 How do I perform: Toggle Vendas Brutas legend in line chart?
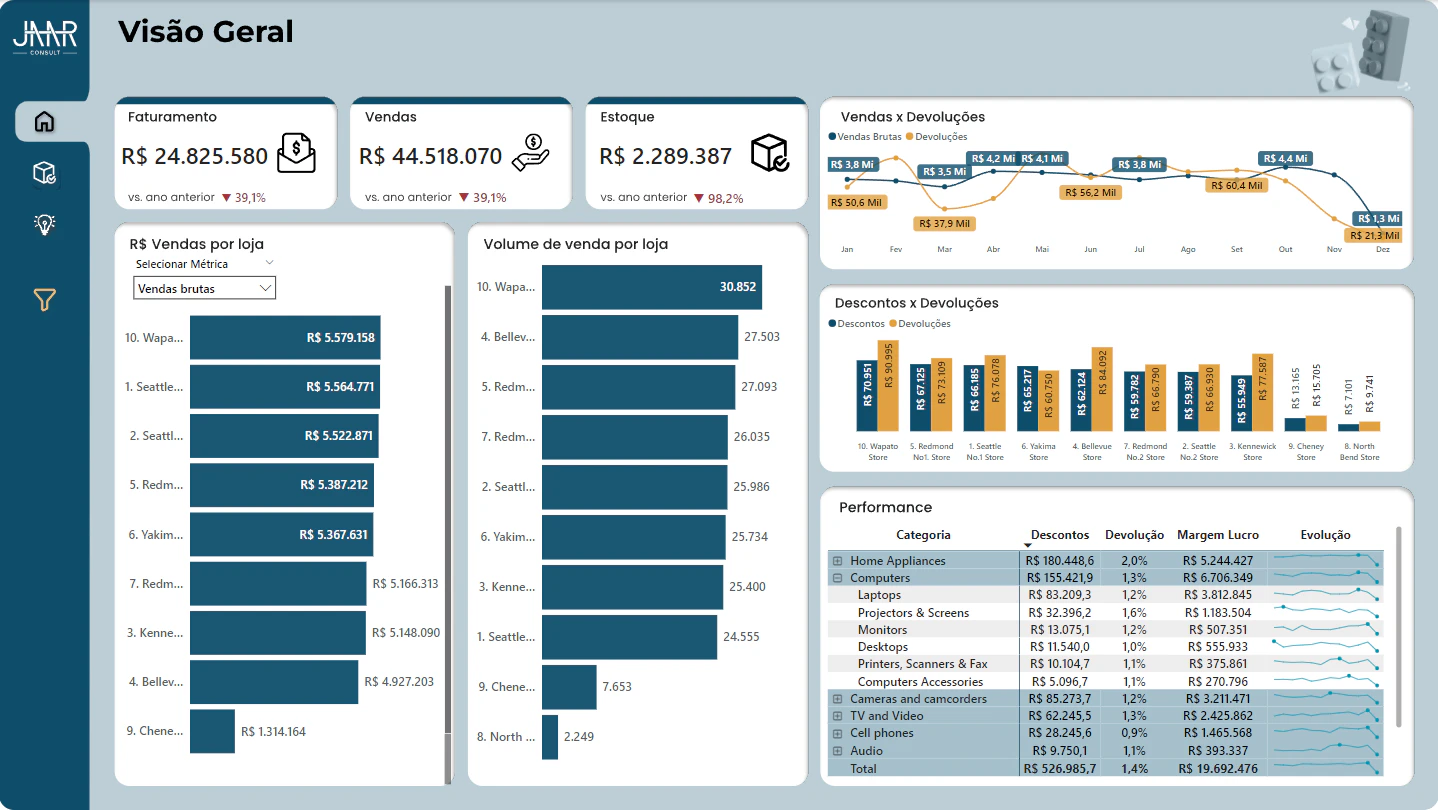point(865,137)
